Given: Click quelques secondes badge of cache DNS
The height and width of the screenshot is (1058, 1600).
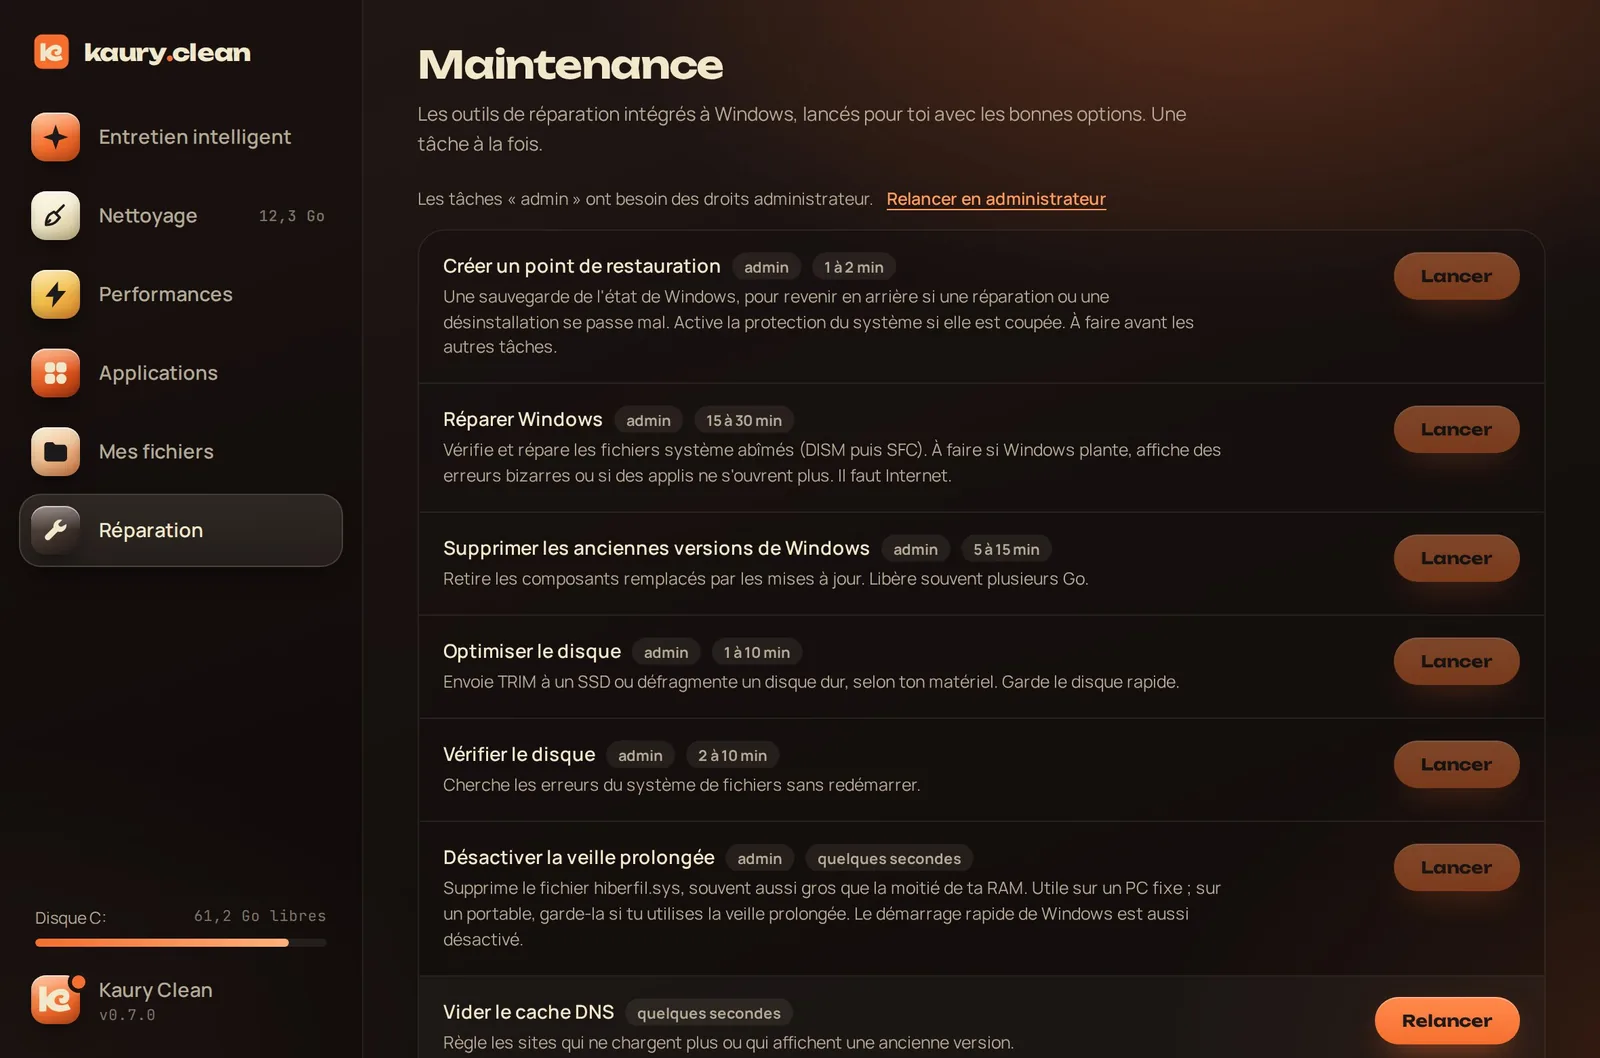Looking at the screenshot, I should pos(709,1013).
